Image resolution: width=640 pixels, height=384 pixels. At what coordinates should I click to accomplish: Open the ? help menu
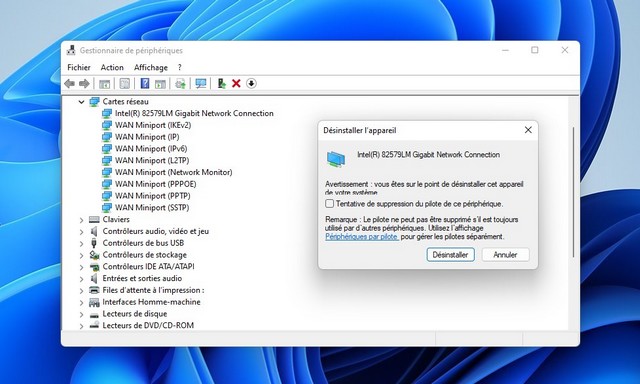click(180, 67)
